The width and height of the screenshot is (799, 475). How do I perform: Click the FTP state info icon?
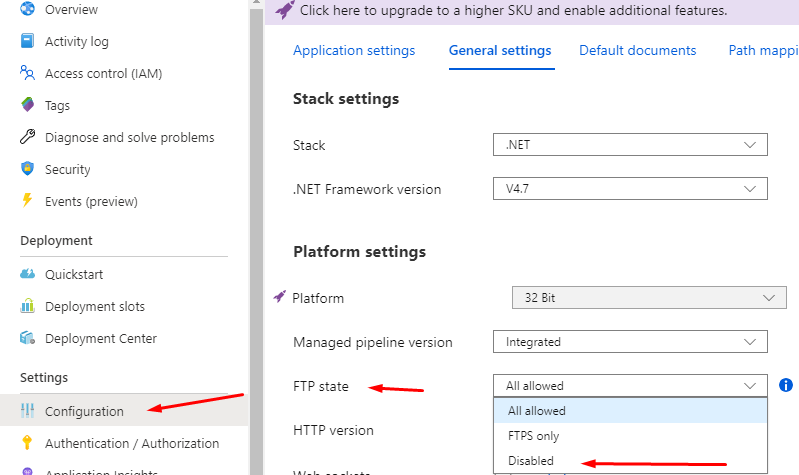tap(786, 385)
